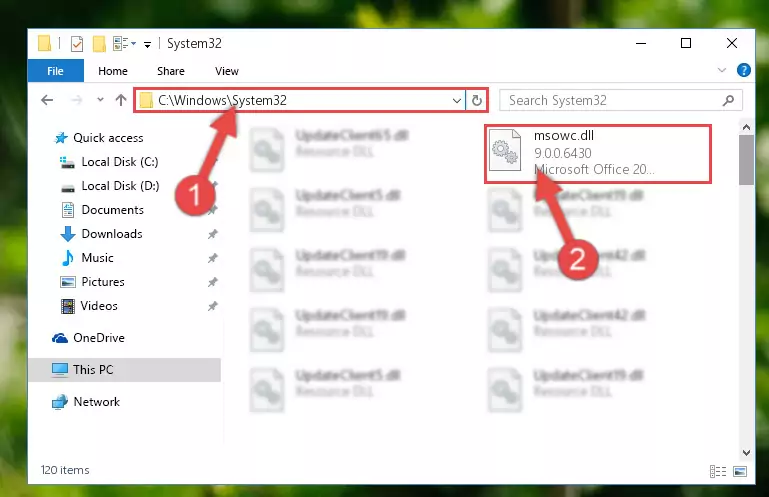This screenshot has height=497, width=769.
Task: Open Help via the blue question icon
Action: tap(743, 70)
